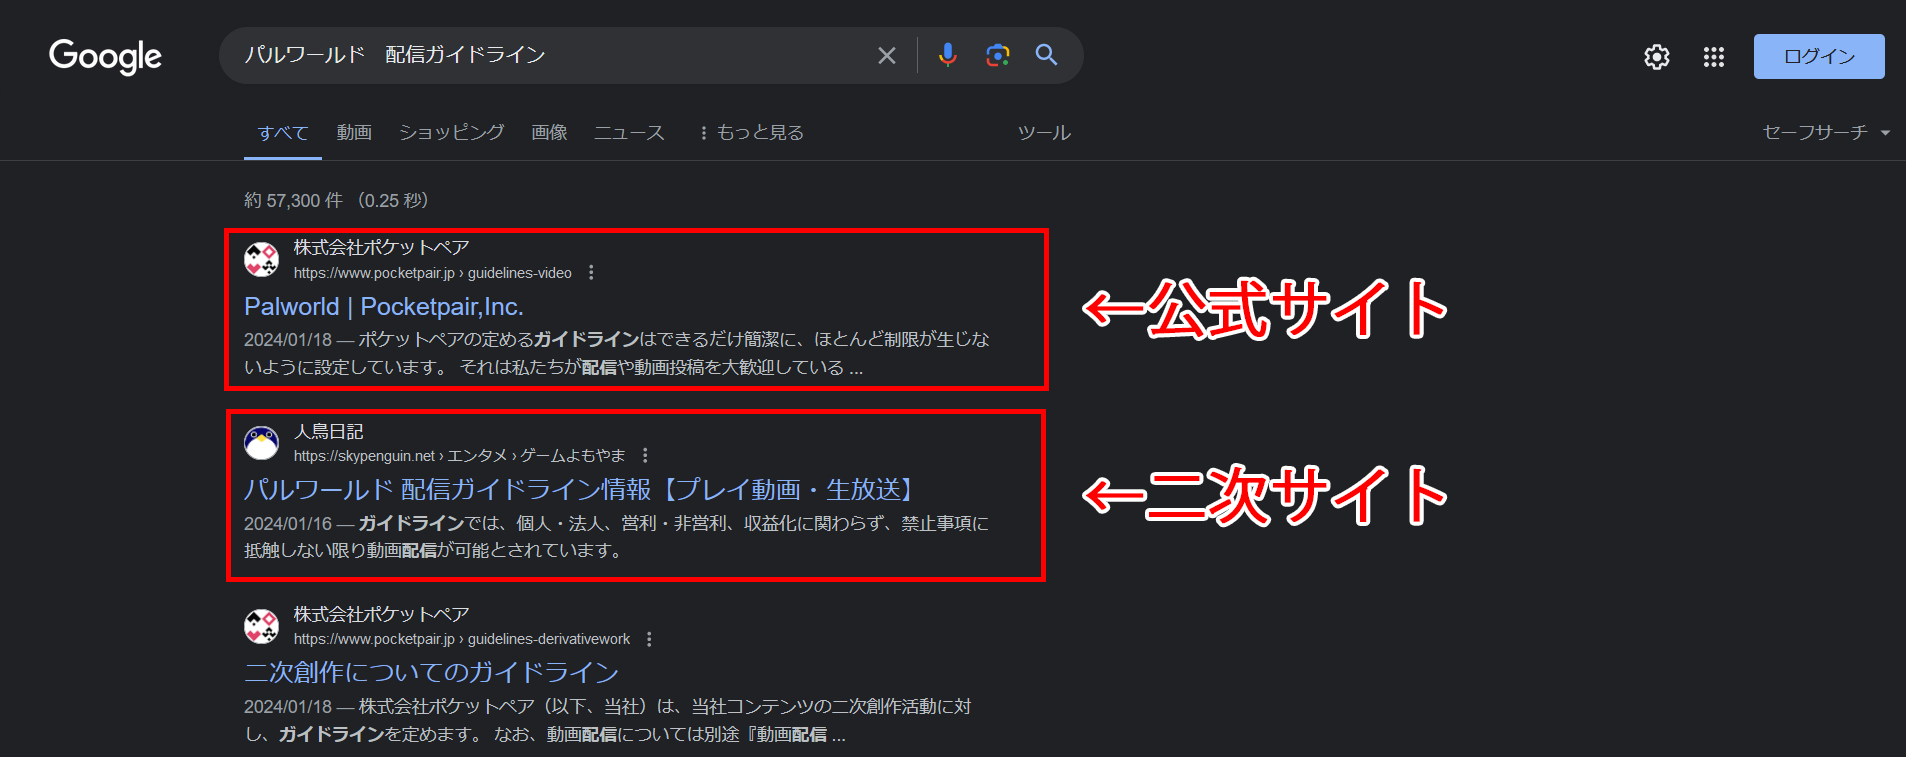Click Pocketpair favicon of guidelines-video result
The height and width of the screenshot is (757, 1906).
click(262, 259)
